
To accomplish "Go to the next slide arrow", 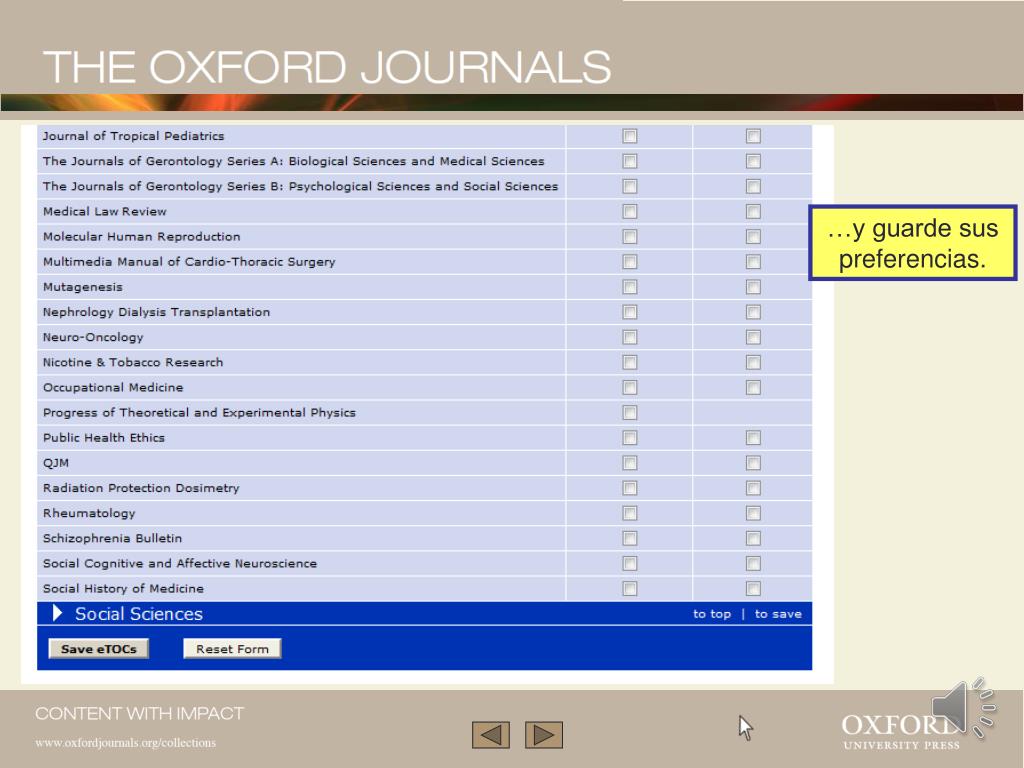I will pyautogui.click(x=544, y=735).
